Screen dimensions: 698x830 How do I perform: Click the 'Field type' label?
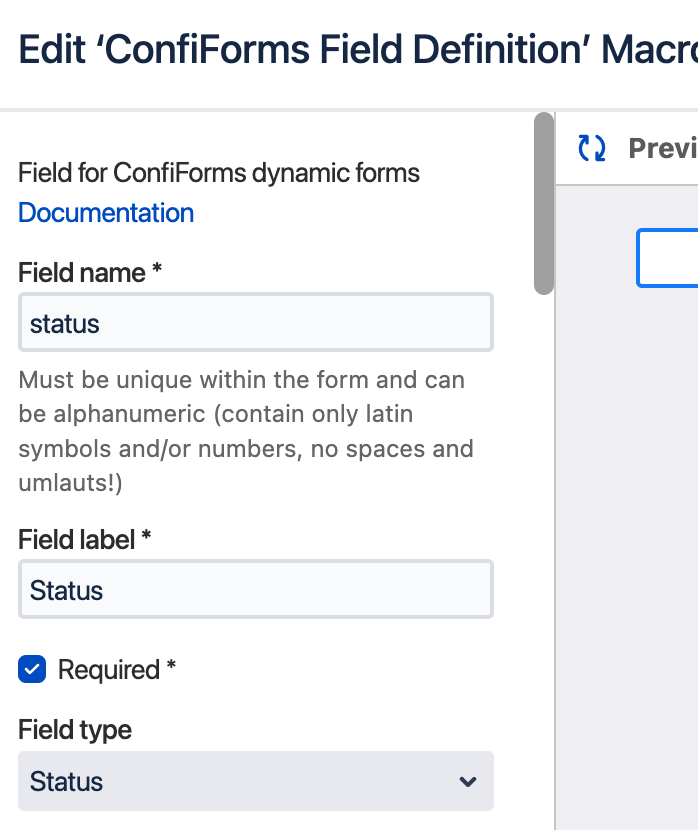pyautogui.click(x=75, y=729)
